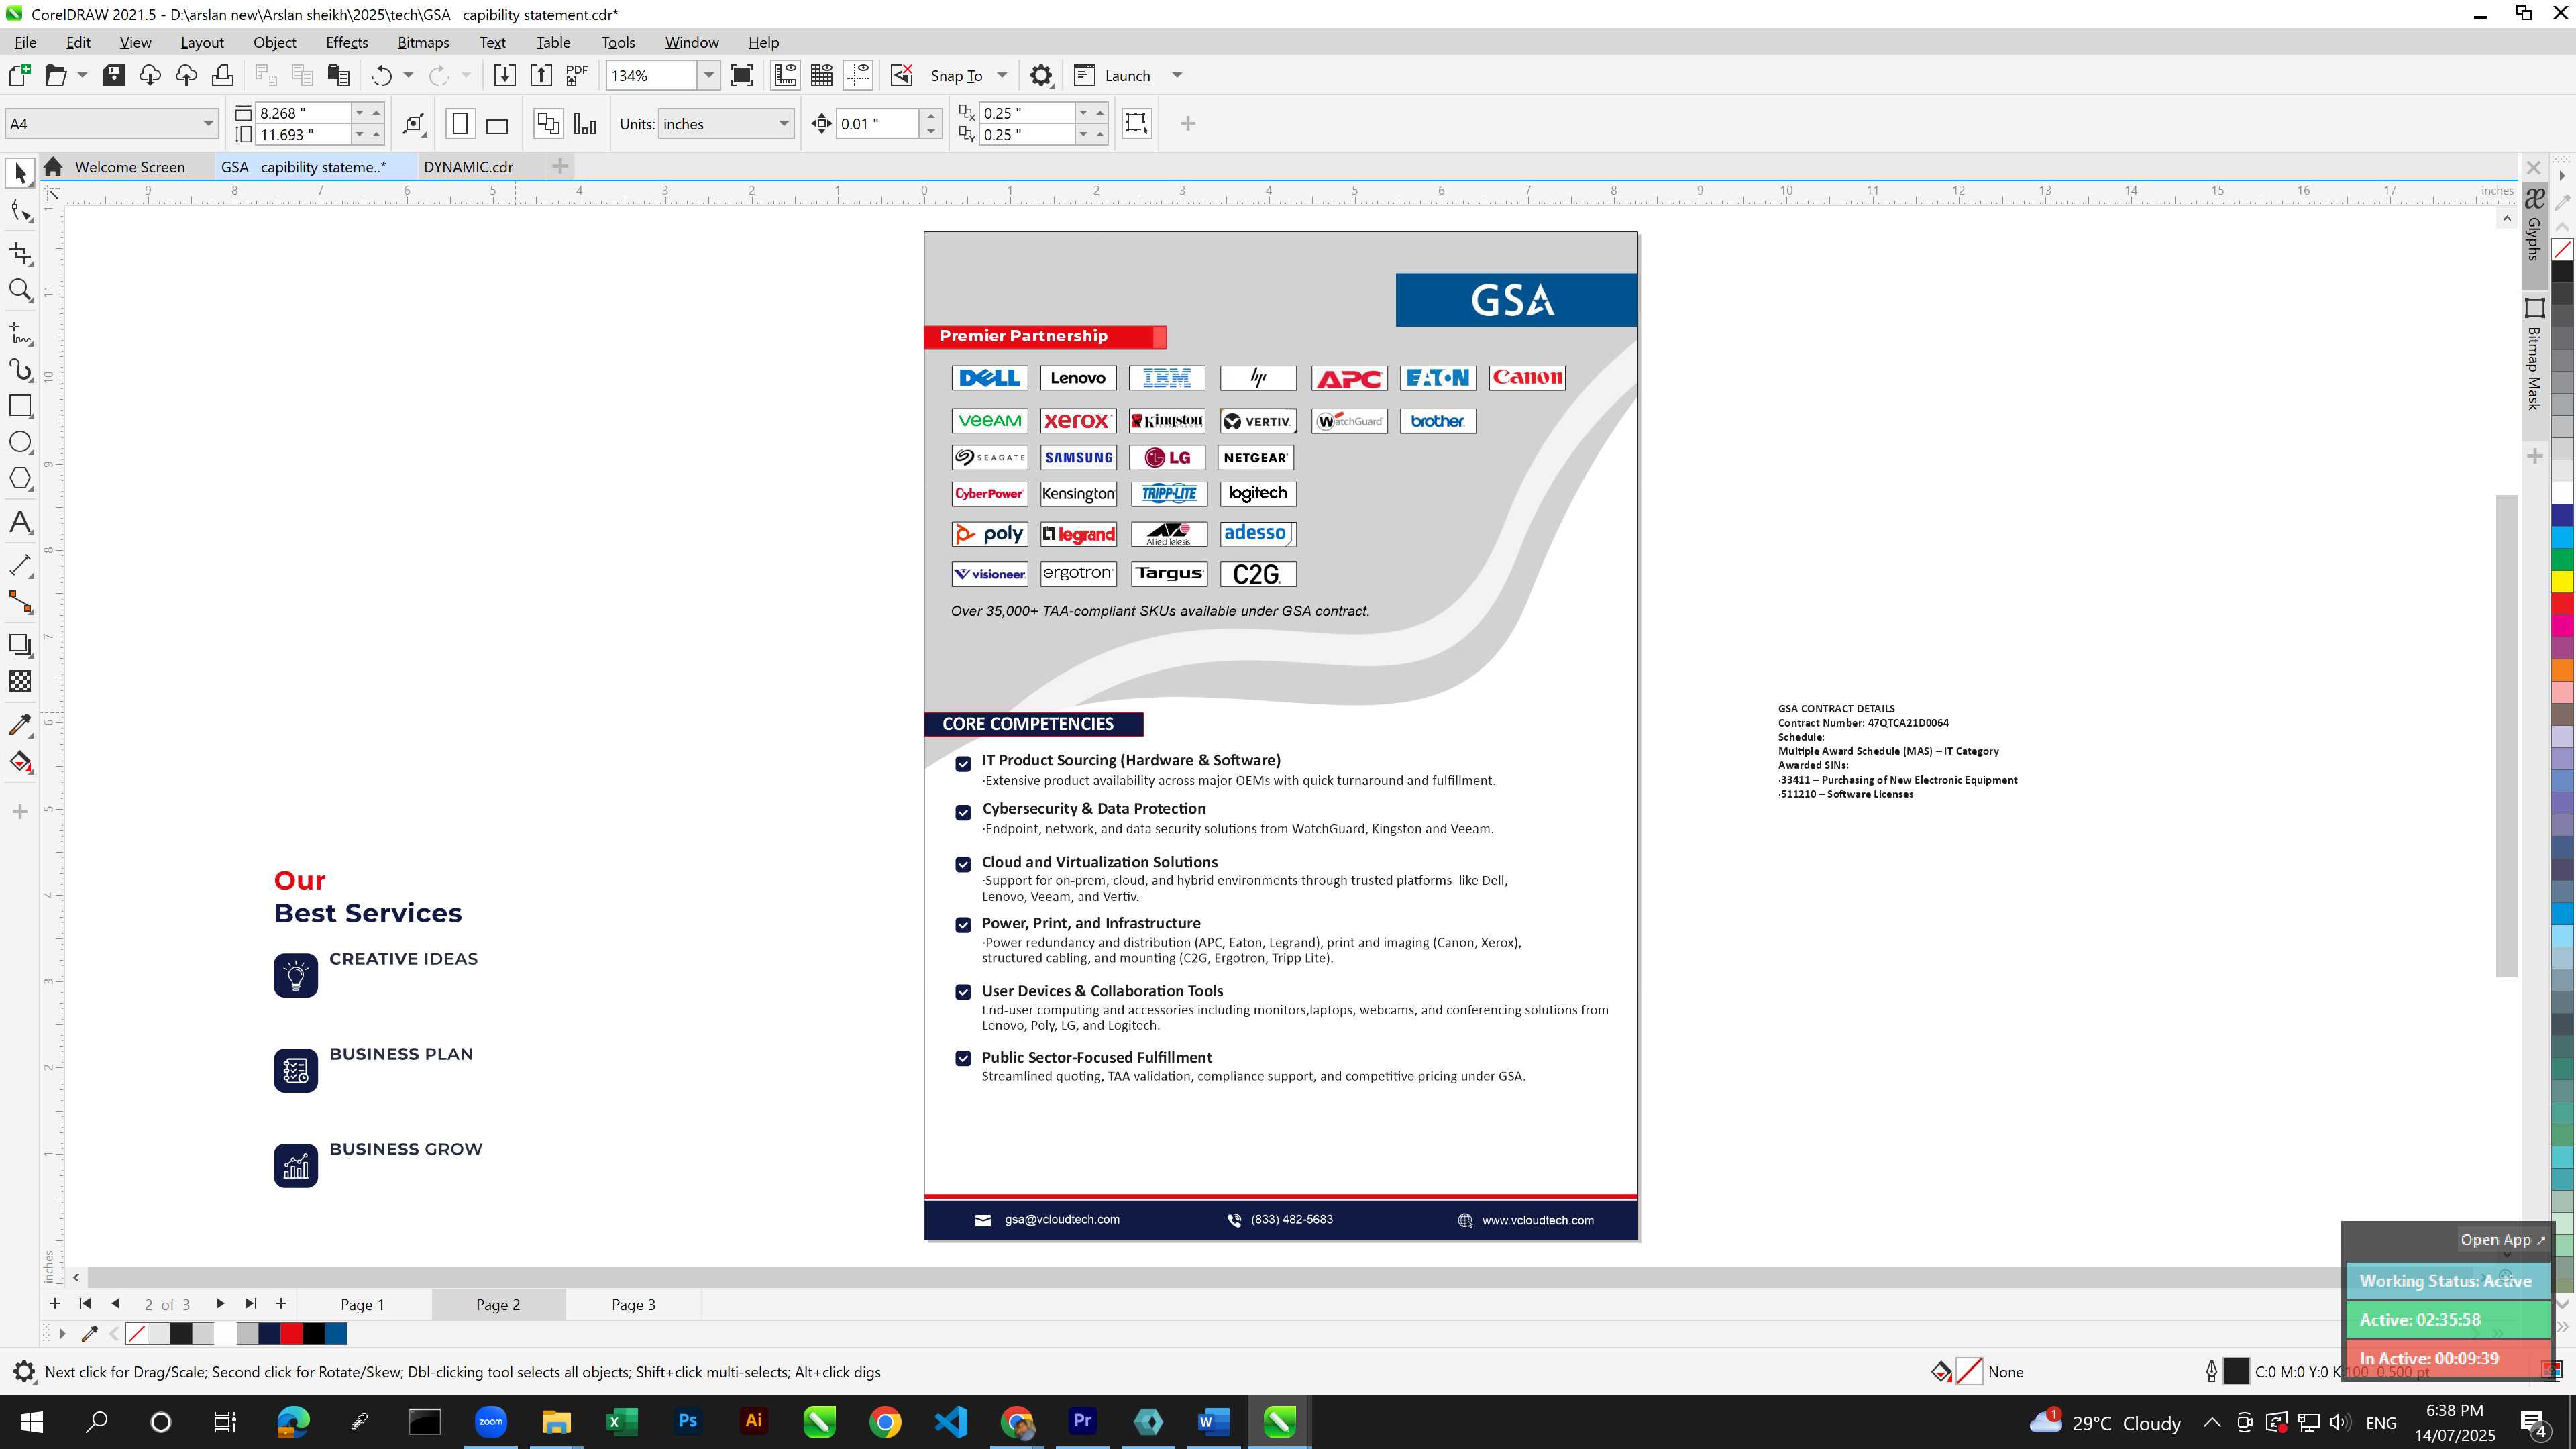The height and width of the screenshot is (1449, 2576).
Task: Go to next page arrow
Action: (219, 1304)
